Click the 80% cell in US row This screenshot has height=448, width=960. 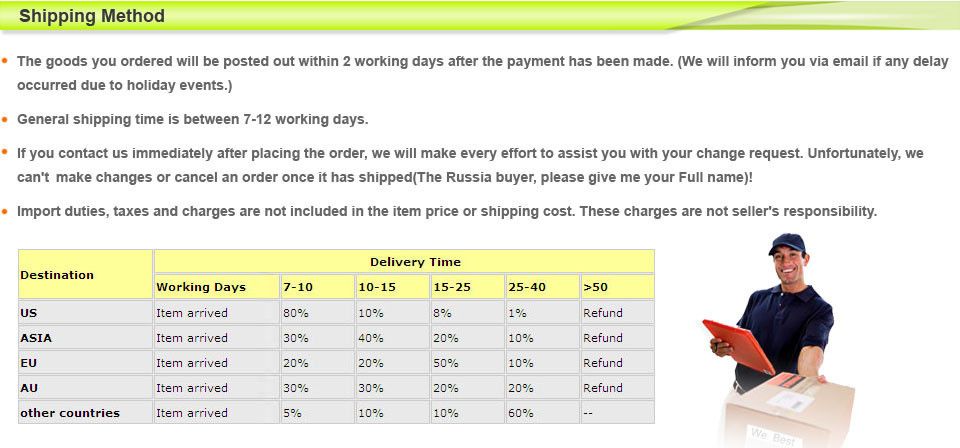pyautogui.click(x=317, y=312)
